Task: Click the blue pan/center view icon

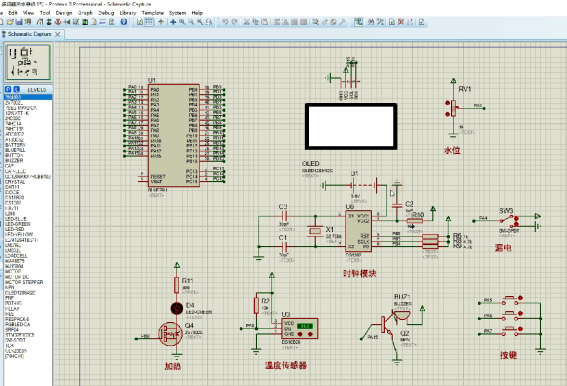Action: [173, 22]
